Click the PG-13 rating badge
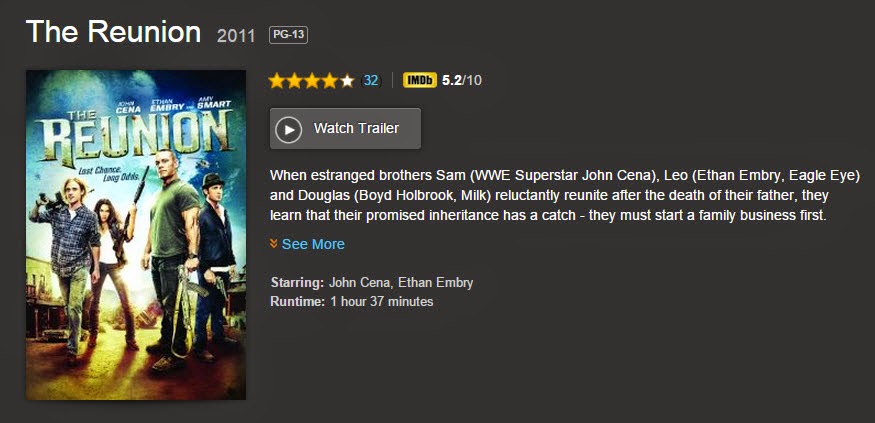This screenshot has width=875, height=423. pos(289,35)
